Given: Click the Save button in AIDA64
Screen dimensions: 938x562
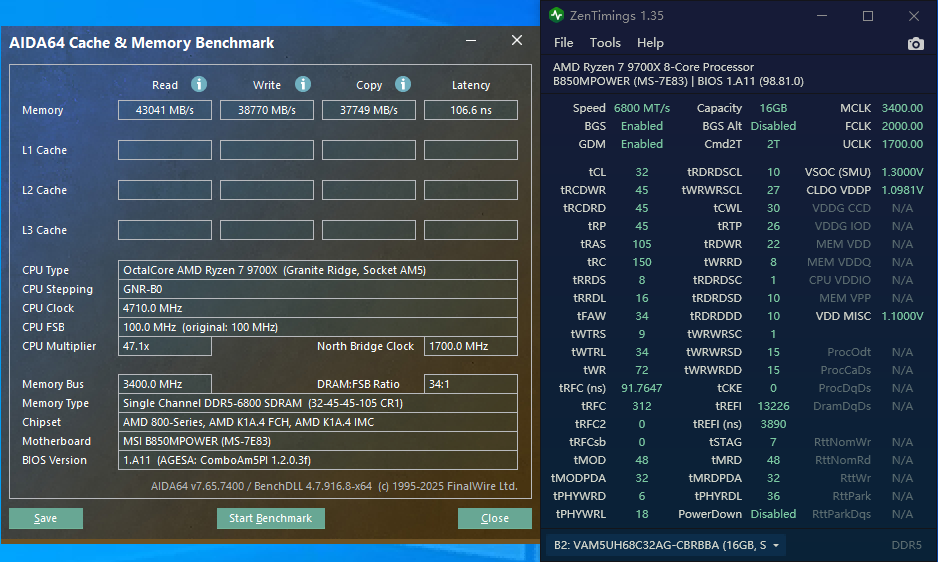Looking at the screenshot, I should pyautogui.click(x=45, y=518).
